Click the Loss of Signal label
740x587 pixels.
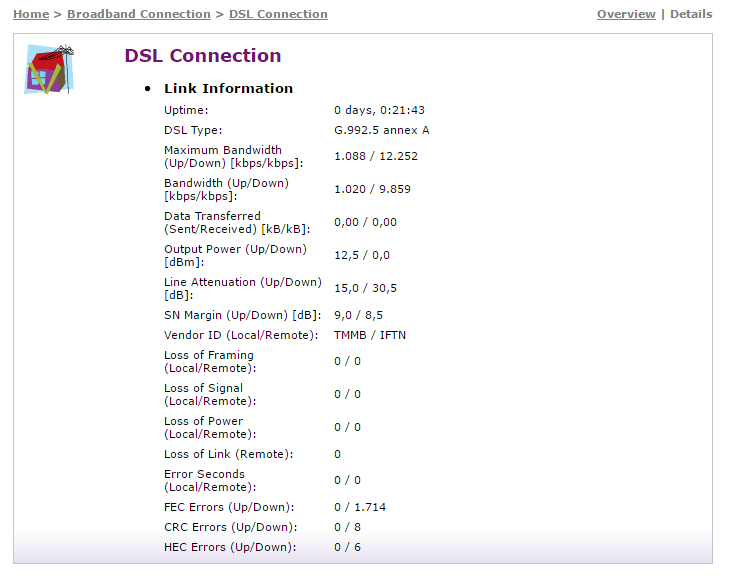(x=210, y=395)
